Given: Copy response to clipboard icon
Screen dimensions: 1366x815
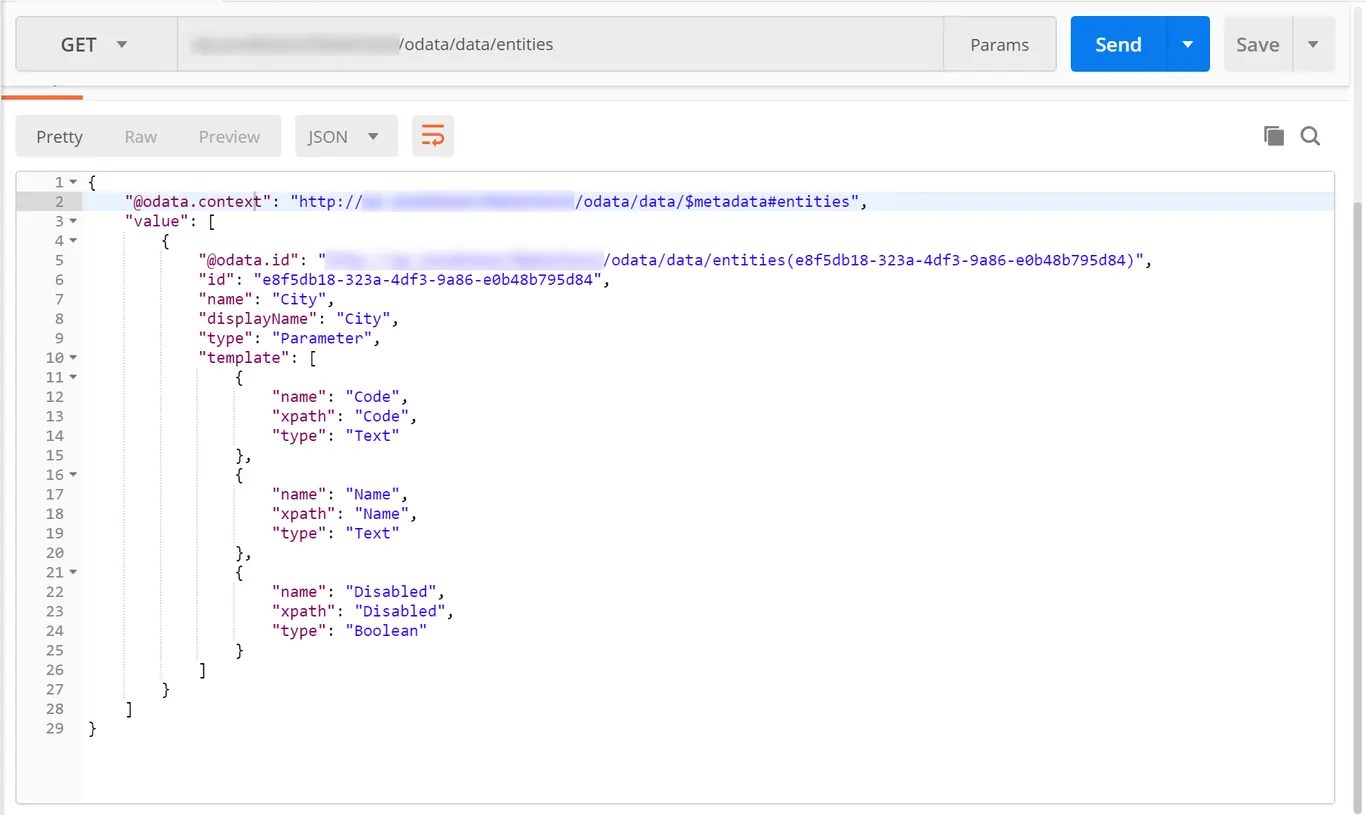Looking at the screenshot, I should click(x=1273, y=136).
